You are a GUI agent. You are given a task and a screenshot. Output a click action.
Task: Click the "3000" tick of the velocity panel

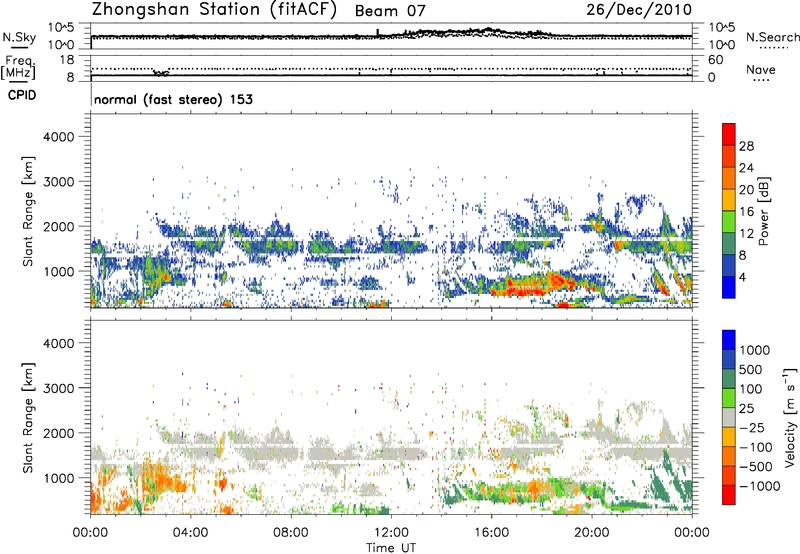click(58, 388)
